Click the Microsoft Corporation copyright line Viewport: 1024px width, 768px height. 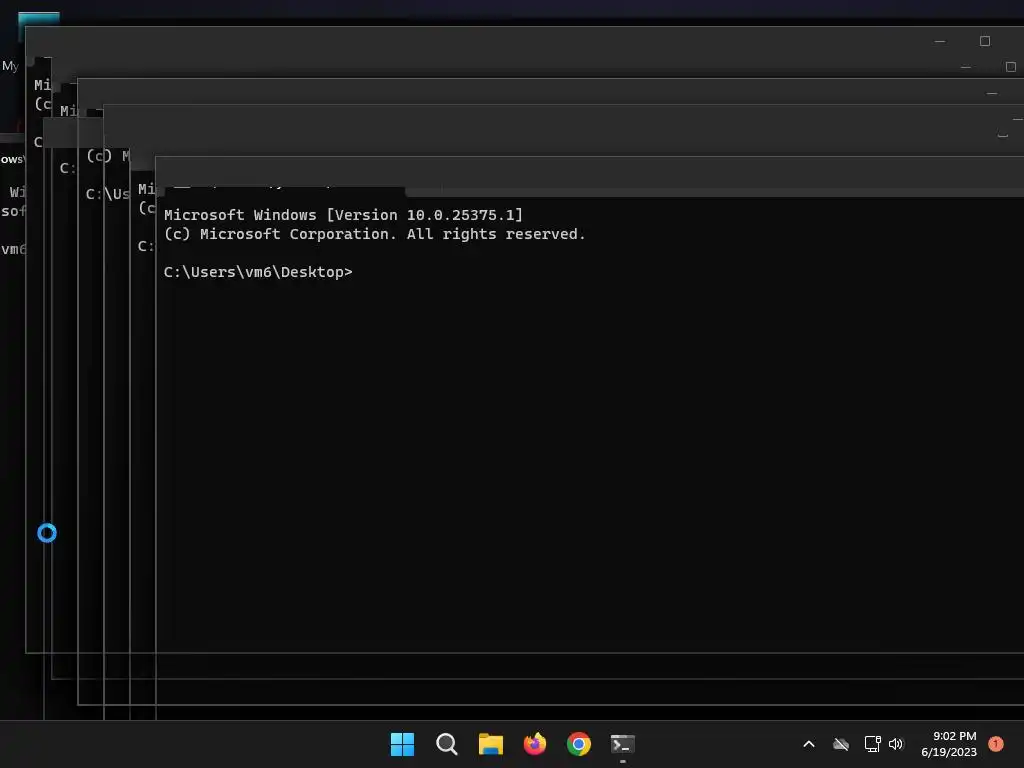tap(374, 234)
